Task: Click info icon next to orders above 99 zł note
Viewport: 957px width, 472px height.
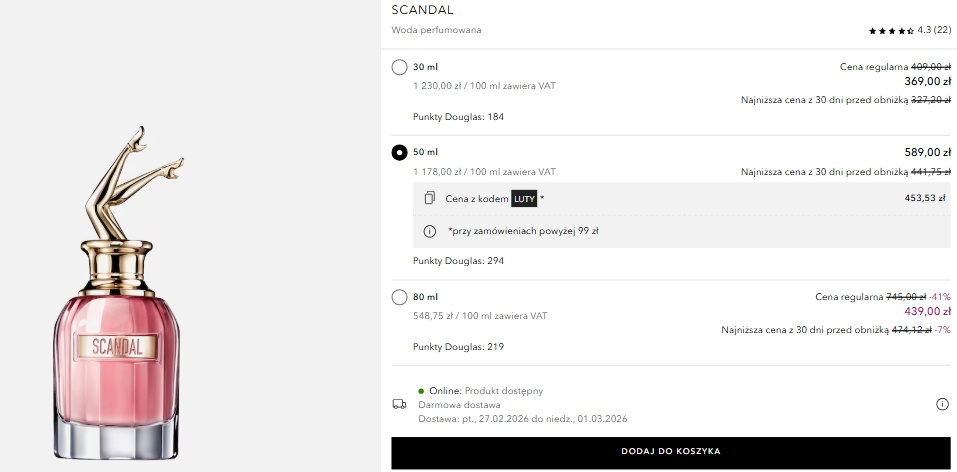Action: click(x=430, y=231)
